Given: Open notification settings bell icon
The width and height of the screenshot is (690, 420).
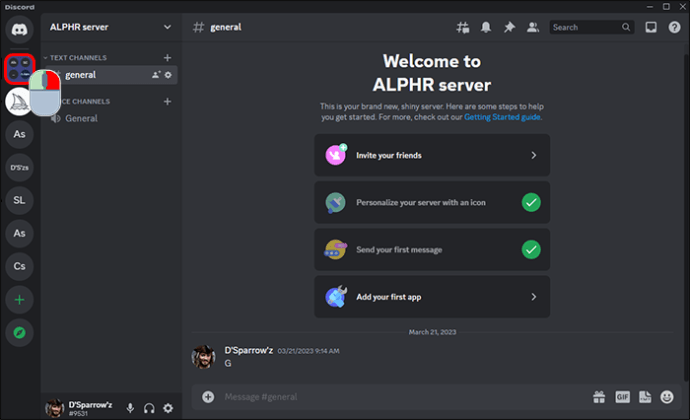Looking at the screenshot, I should (x=486, y=27).
